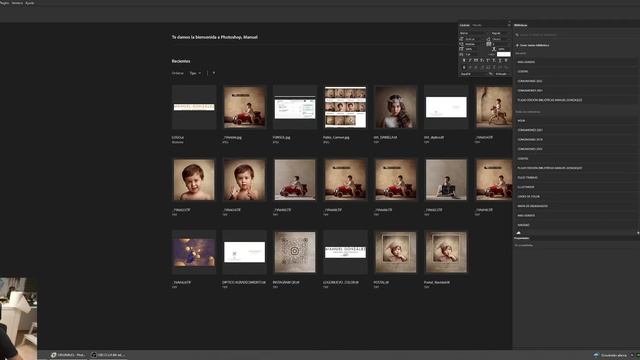
Task: Open the POSTAL.tif recent file
Action: (x=396, y=252)
